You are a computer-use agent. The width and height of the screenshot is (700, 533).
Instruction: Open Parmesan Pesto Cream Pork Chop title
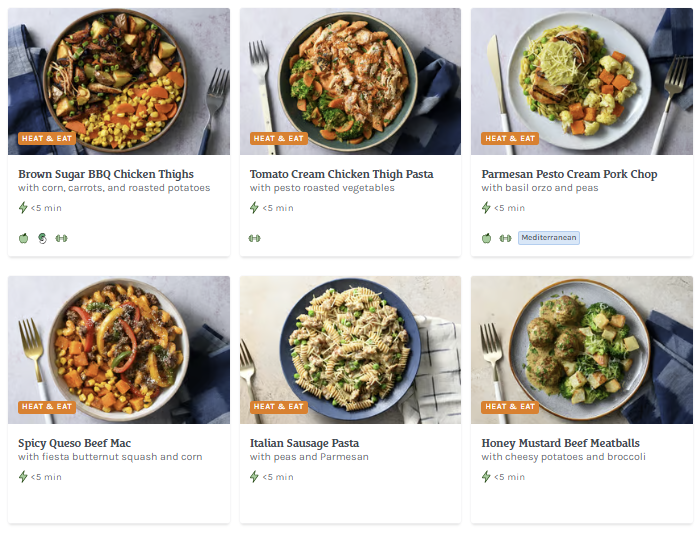pos(569,174)
